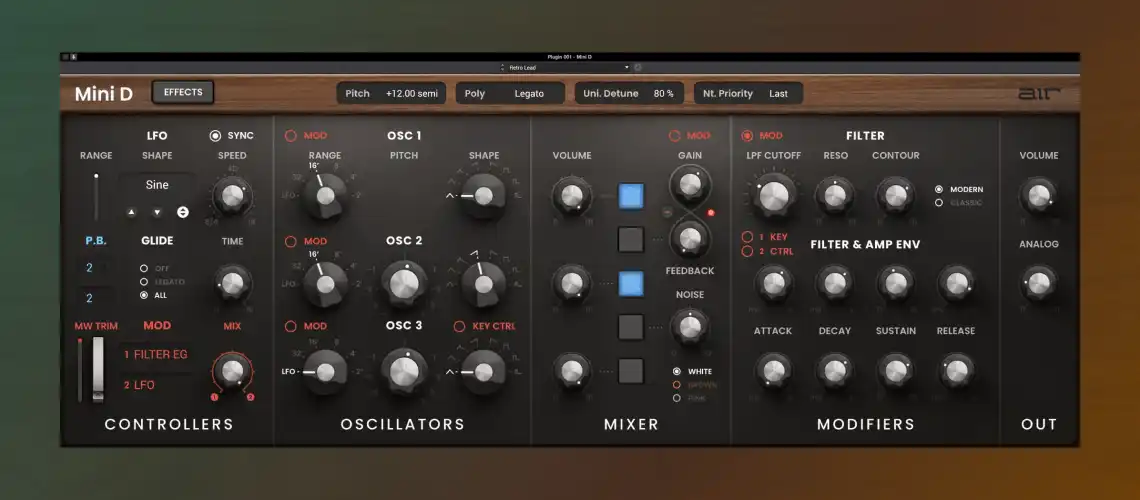This screenshot has width=1140, height=500.
Task: Click the upper P.B. range value 2
Action: coord(97,268)
